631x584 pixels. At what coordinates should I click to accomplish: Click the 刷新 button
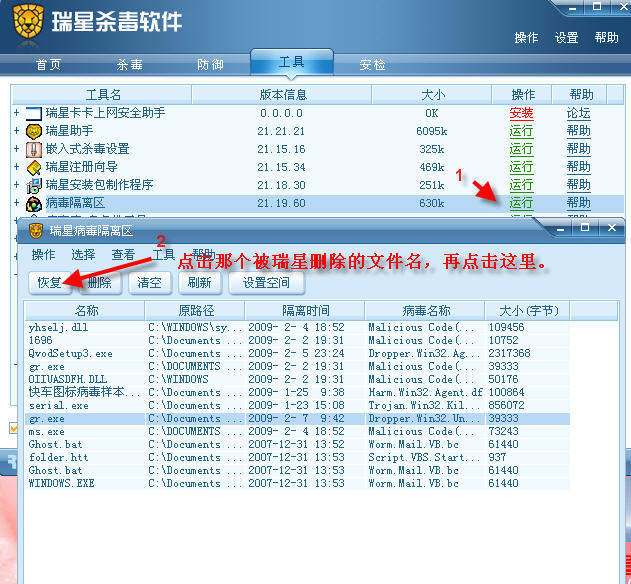pos(200,283)
